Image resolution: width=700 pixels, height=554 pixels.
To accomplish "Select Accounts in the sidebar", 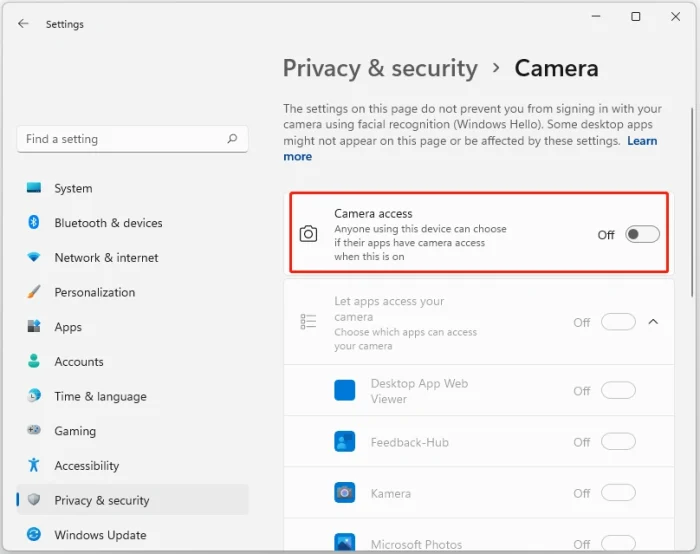I will (x=132, y=361).
